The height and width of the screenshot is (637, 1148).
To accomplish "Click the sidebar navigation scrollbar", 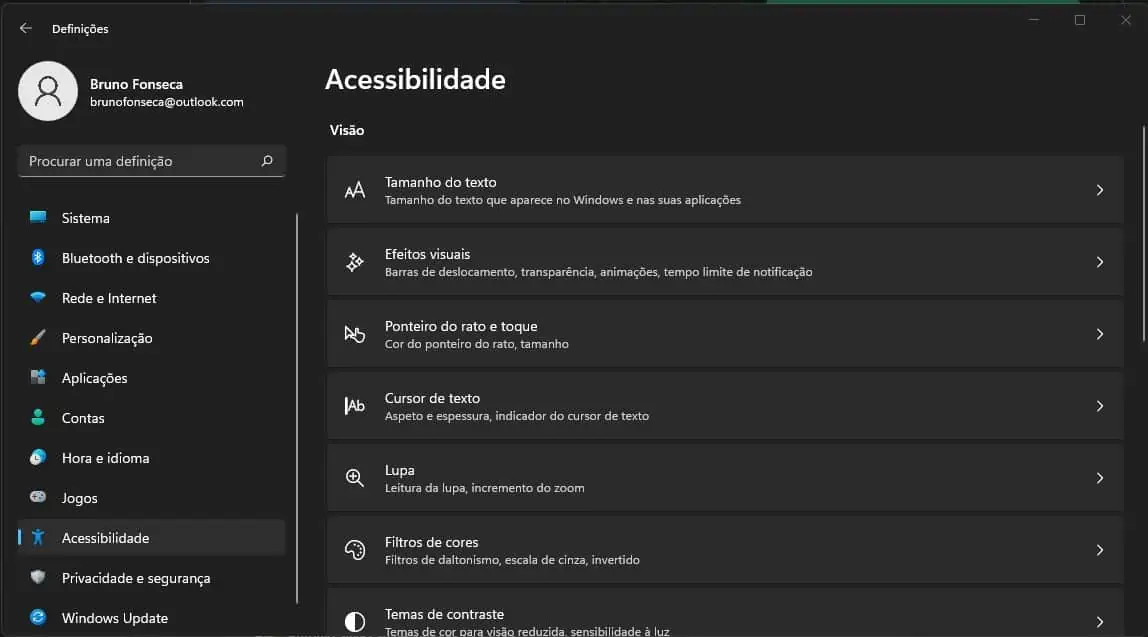I will tap(297, 409).
